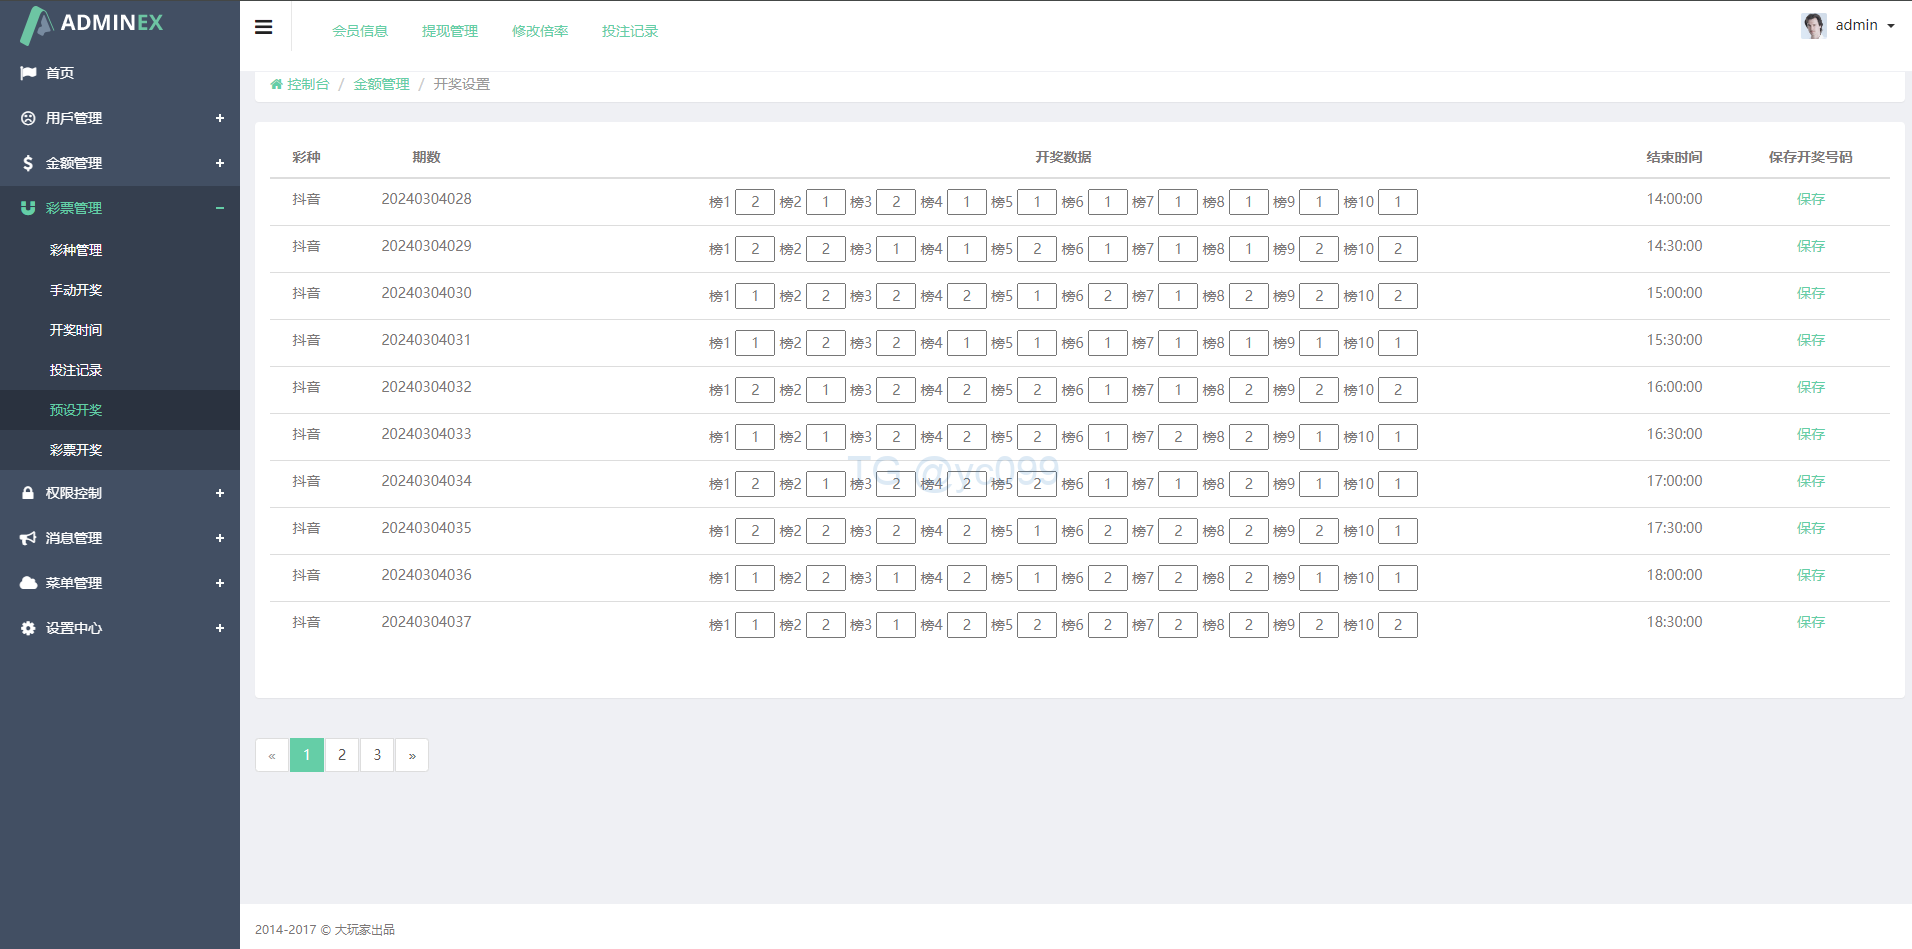Image resolution: width=1912 pixels, height=949 pixels.
Task: Click the lock icon for 权限控制
Action: 28,493
